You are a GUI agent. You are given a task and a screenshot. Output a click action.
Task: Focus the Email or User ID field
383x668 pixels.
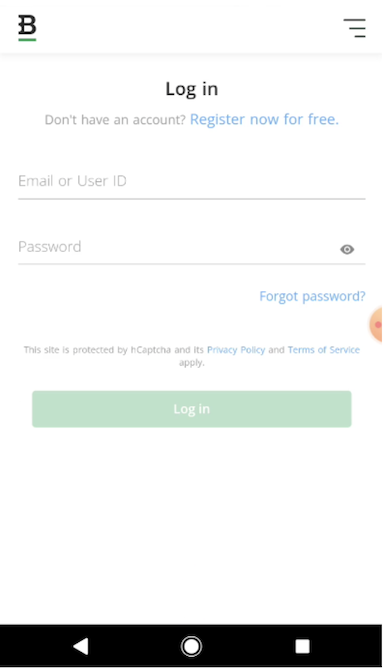[192, 181]
